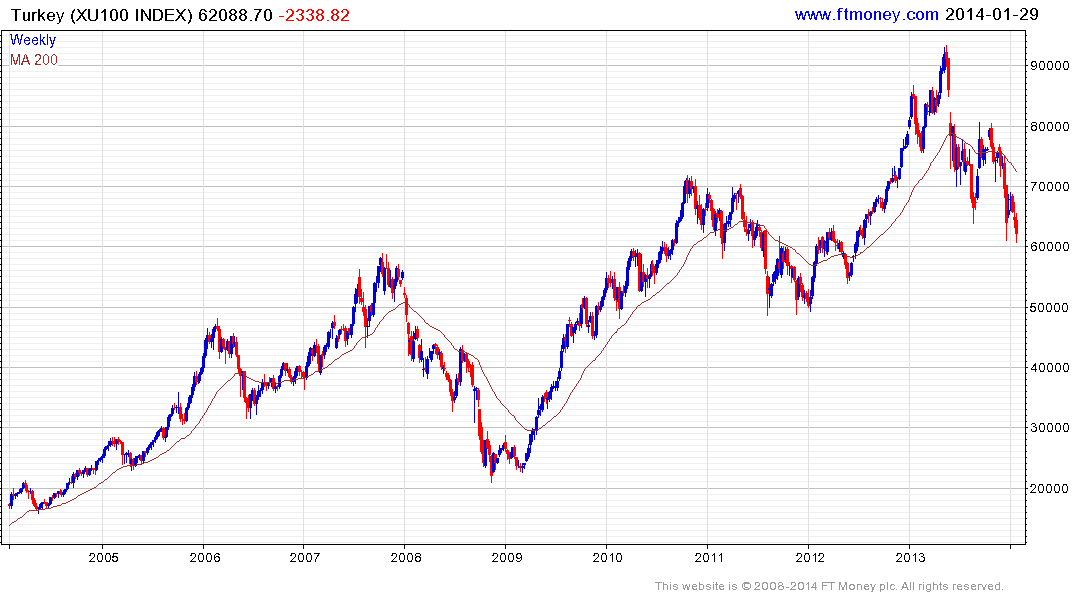The width and height of the screenshot is (1075, 600).
Task: Click the 80000 price axis label
Action: [1050, 127]
